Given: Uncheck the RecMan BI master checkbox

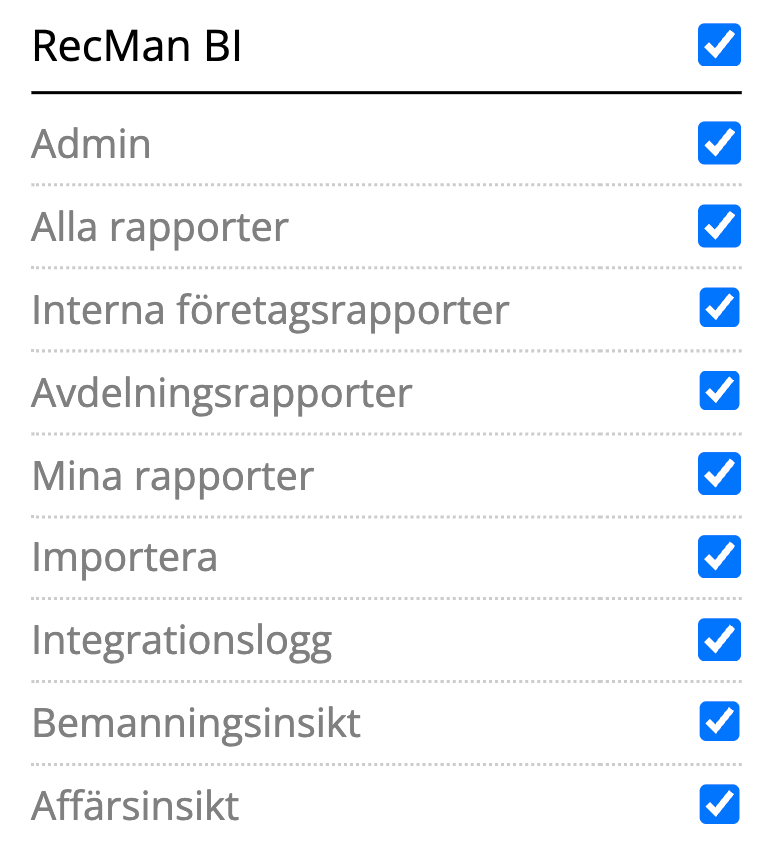Looking at the screenshot, I should 719,46.
